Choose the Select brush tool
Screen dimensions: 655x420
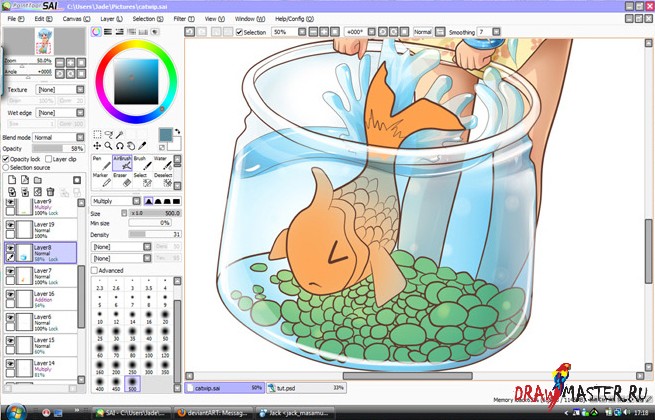coord(142,180)
